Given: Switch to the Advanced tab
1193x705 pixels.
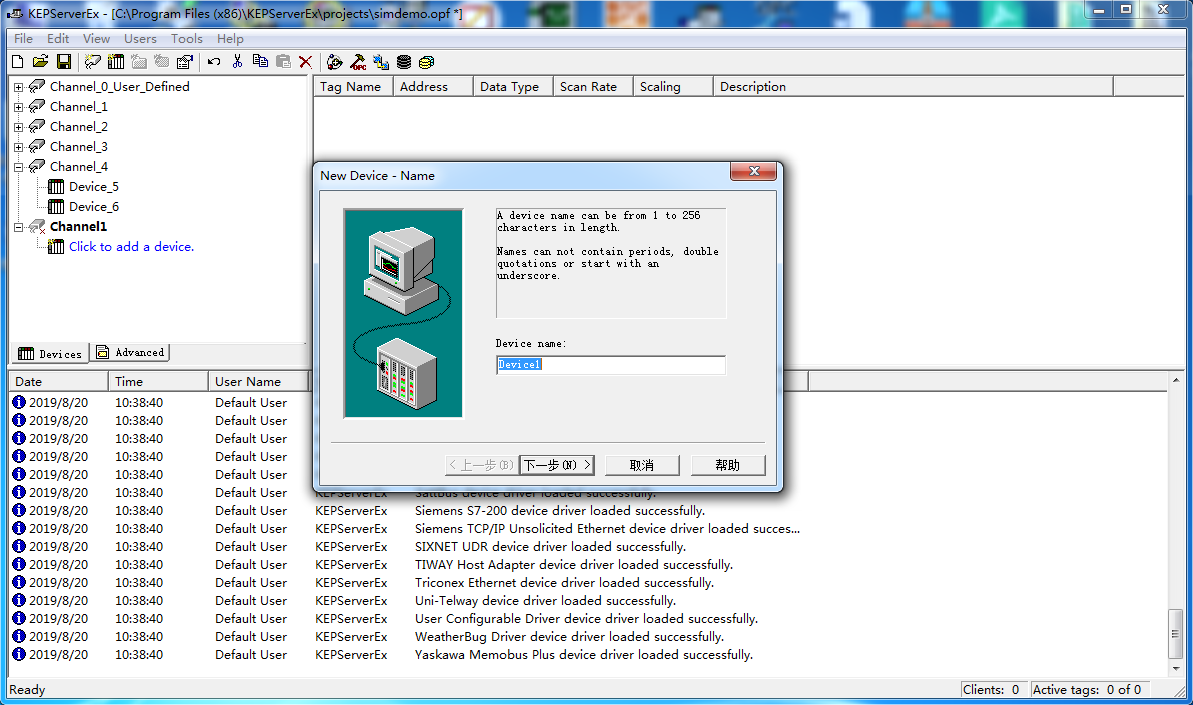Looking at the screenshot, I should tap(130, 352).
